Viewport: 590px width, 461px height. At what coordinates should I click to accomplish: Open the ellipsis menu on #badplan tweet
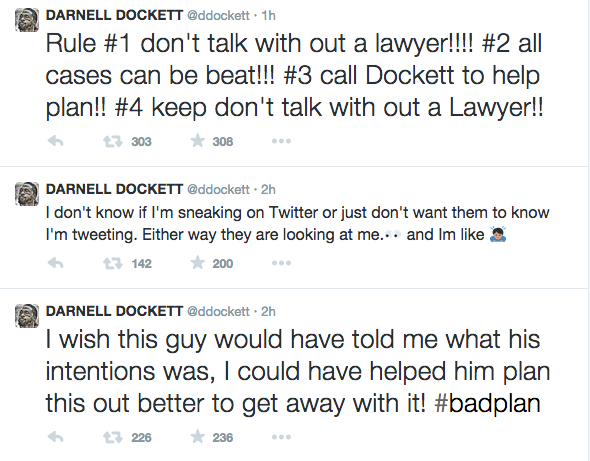click(x=281, y=437)
